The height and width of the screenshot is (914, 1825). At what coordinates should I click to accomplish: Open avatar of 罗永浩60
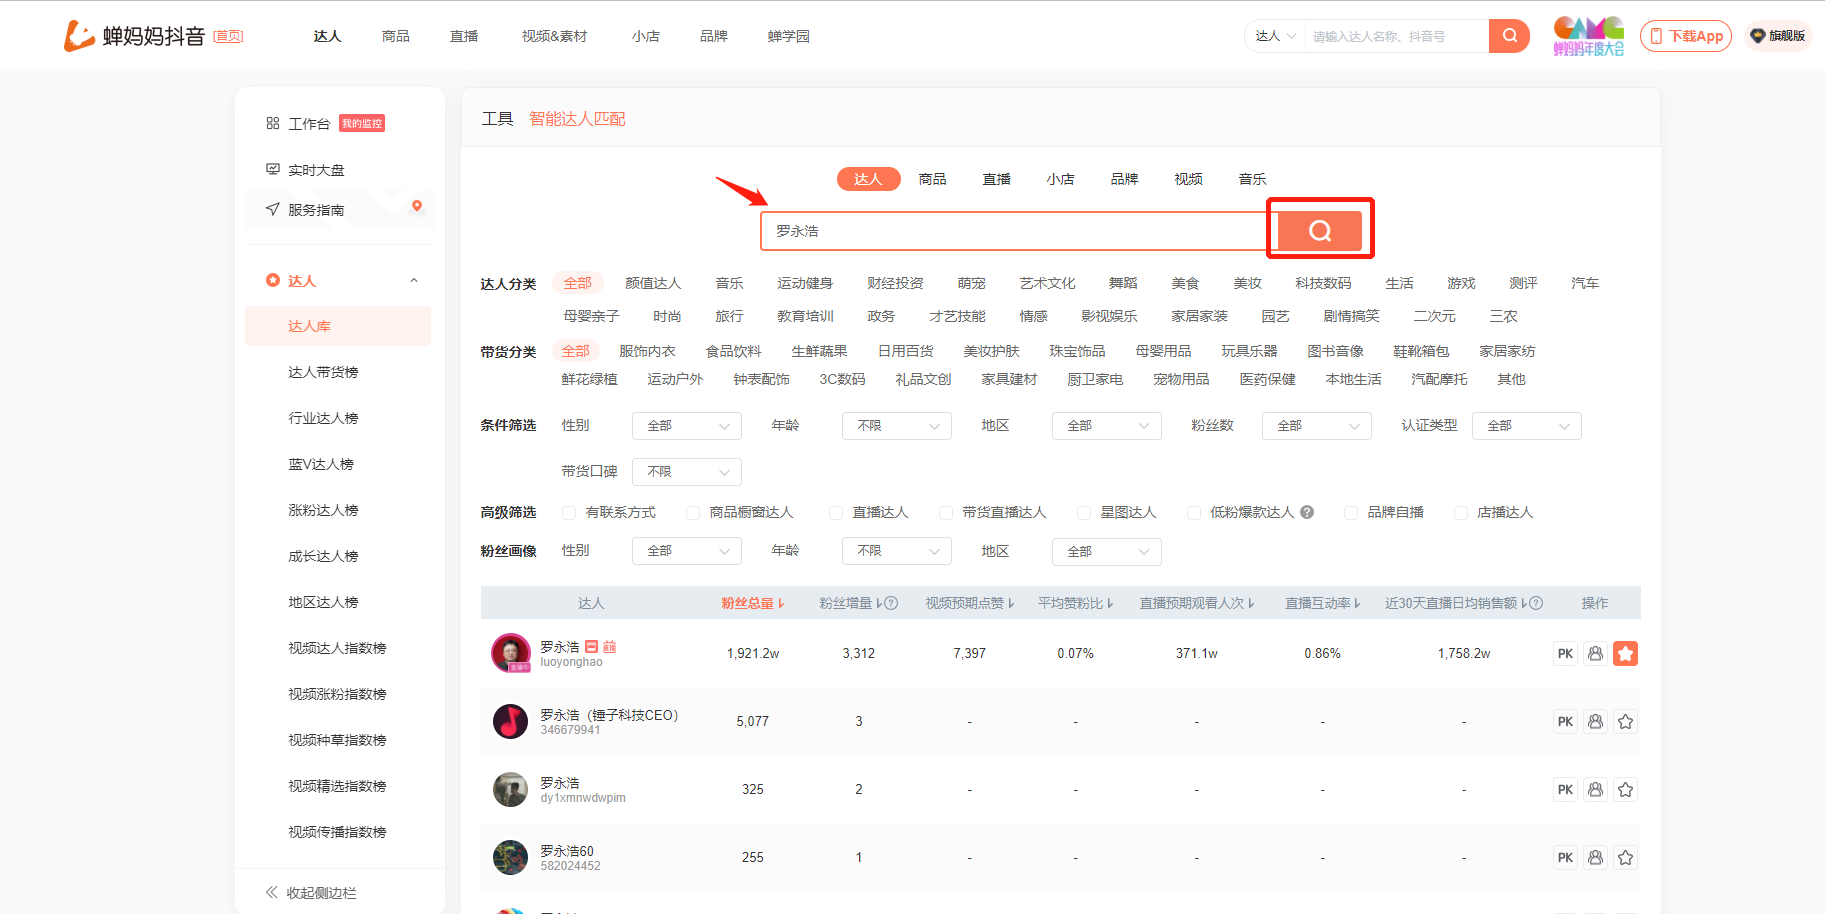[x=511, y=857]
